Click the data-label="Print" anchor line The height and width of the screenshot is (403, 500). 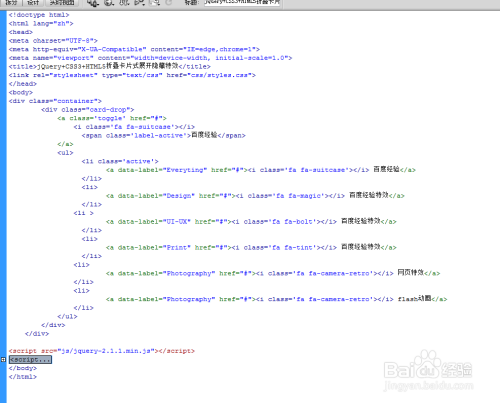(251, 247)
